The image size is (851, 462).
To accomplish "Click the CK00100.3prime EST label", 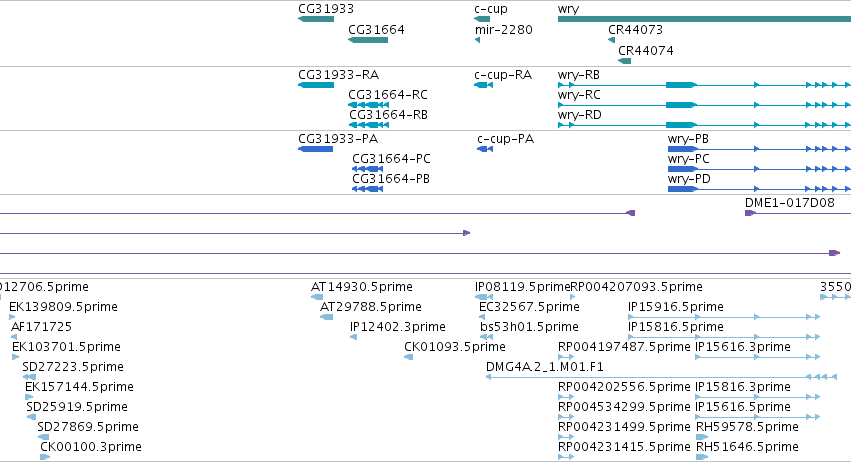I will pos(91,447).
